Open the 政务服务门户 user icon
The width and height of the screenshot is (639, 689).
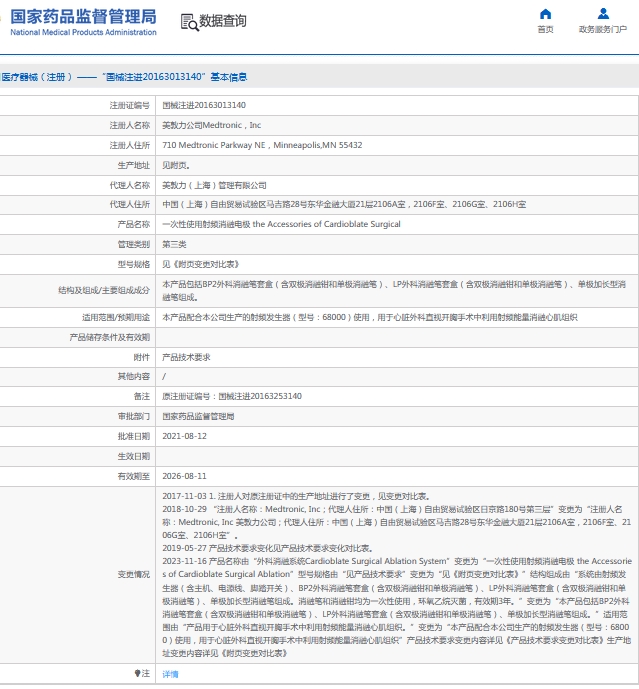(603, 14)
